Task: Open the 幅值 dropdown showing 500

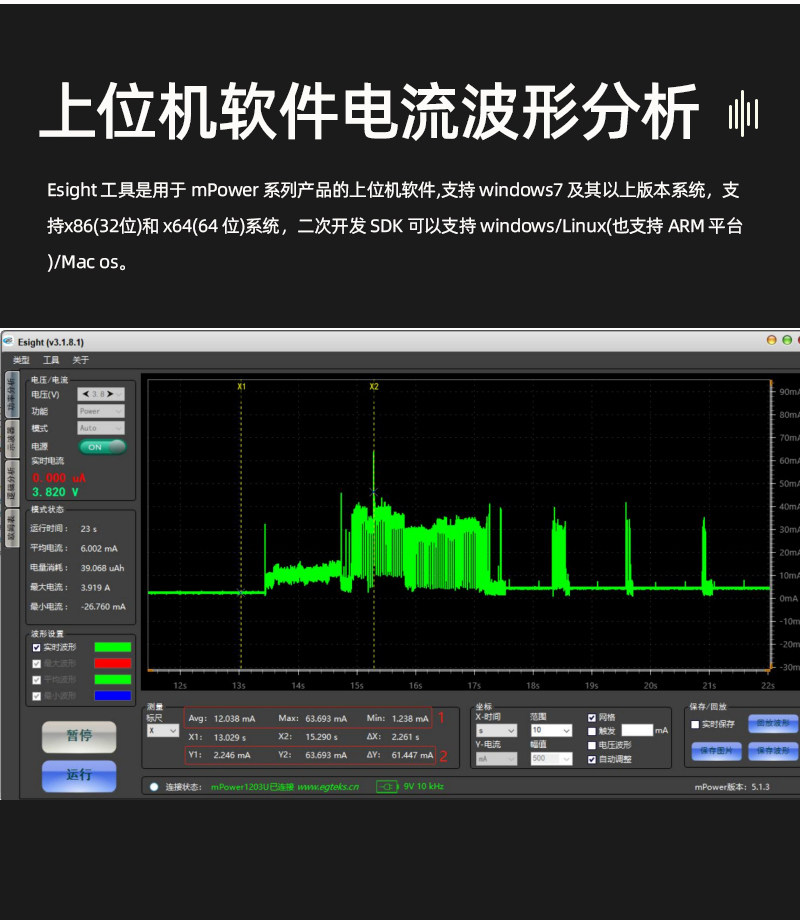Action: 551,759
